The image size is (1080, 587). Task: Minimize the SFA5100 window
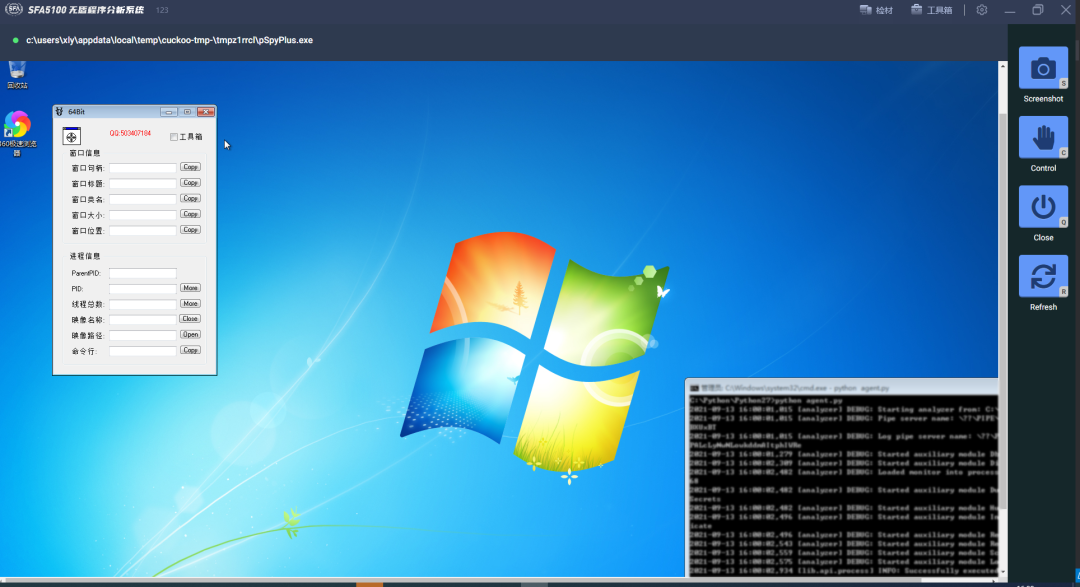(1010, 10)
